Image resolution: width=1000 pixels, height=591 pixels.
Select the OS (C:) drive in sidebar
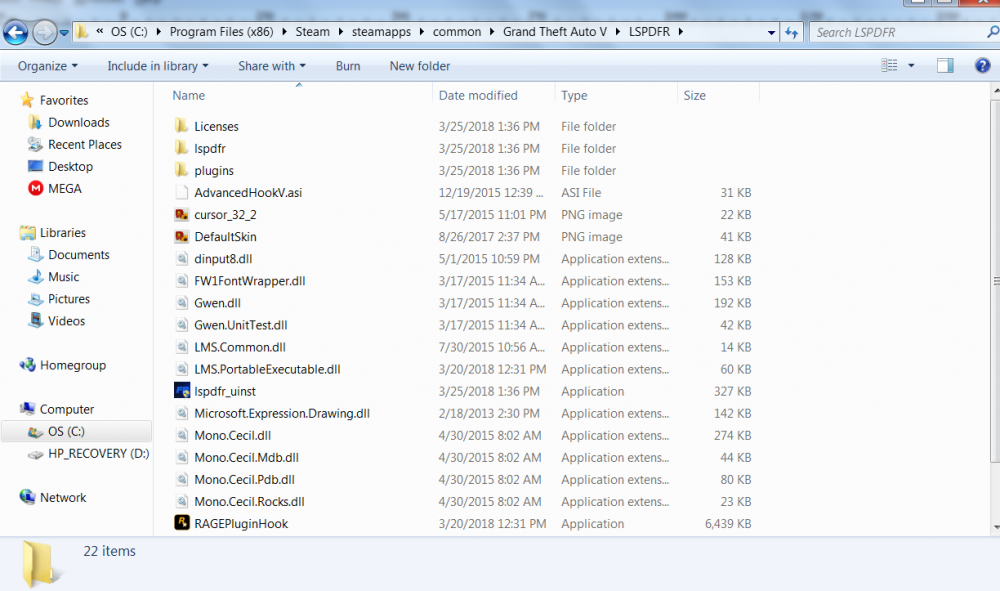click(x=77, y=432)
